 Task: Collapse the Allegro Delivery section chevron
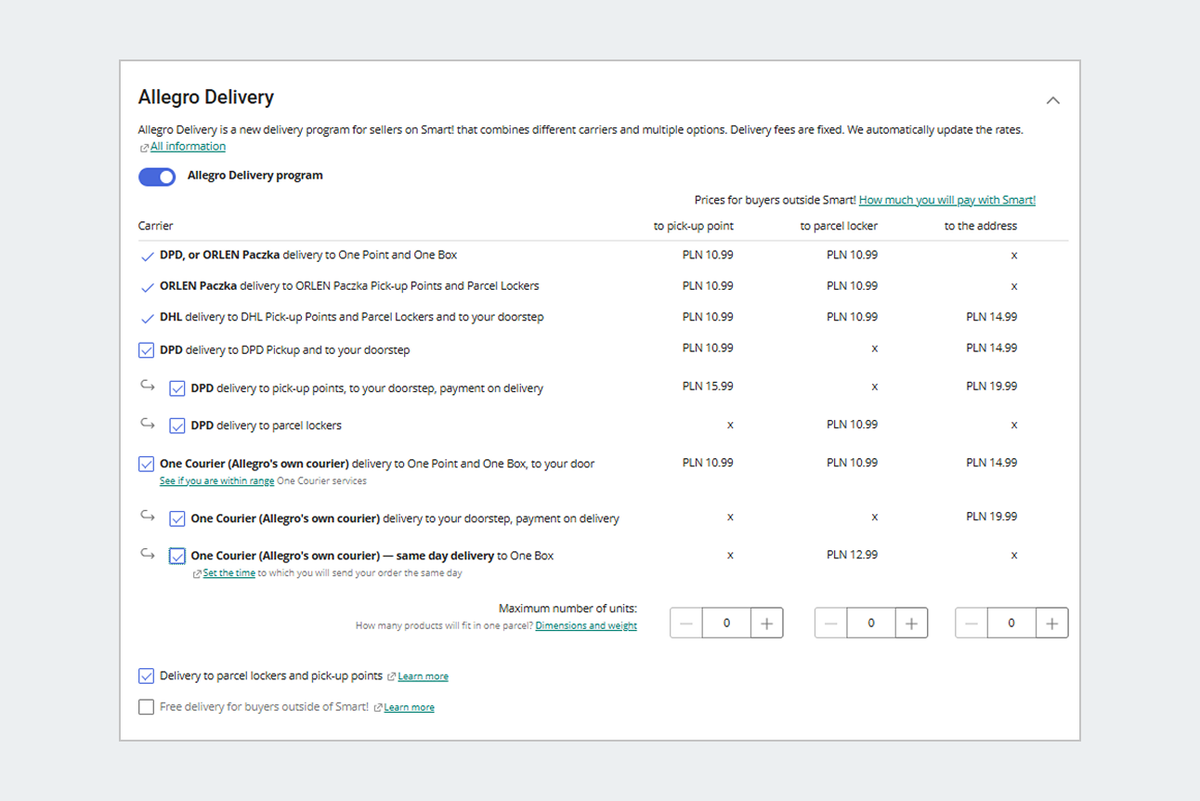pos(1053,100)
